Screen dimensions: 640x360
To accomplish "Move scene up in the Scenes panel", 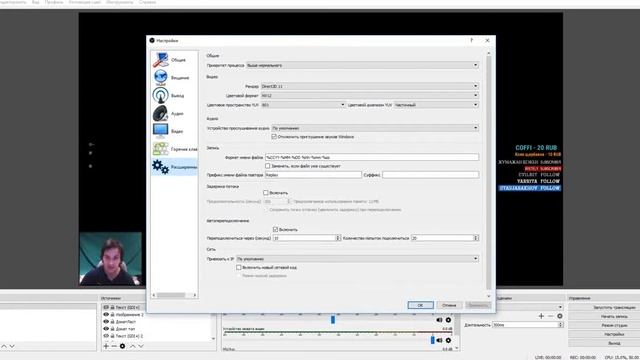I will [x=4, y=346].
